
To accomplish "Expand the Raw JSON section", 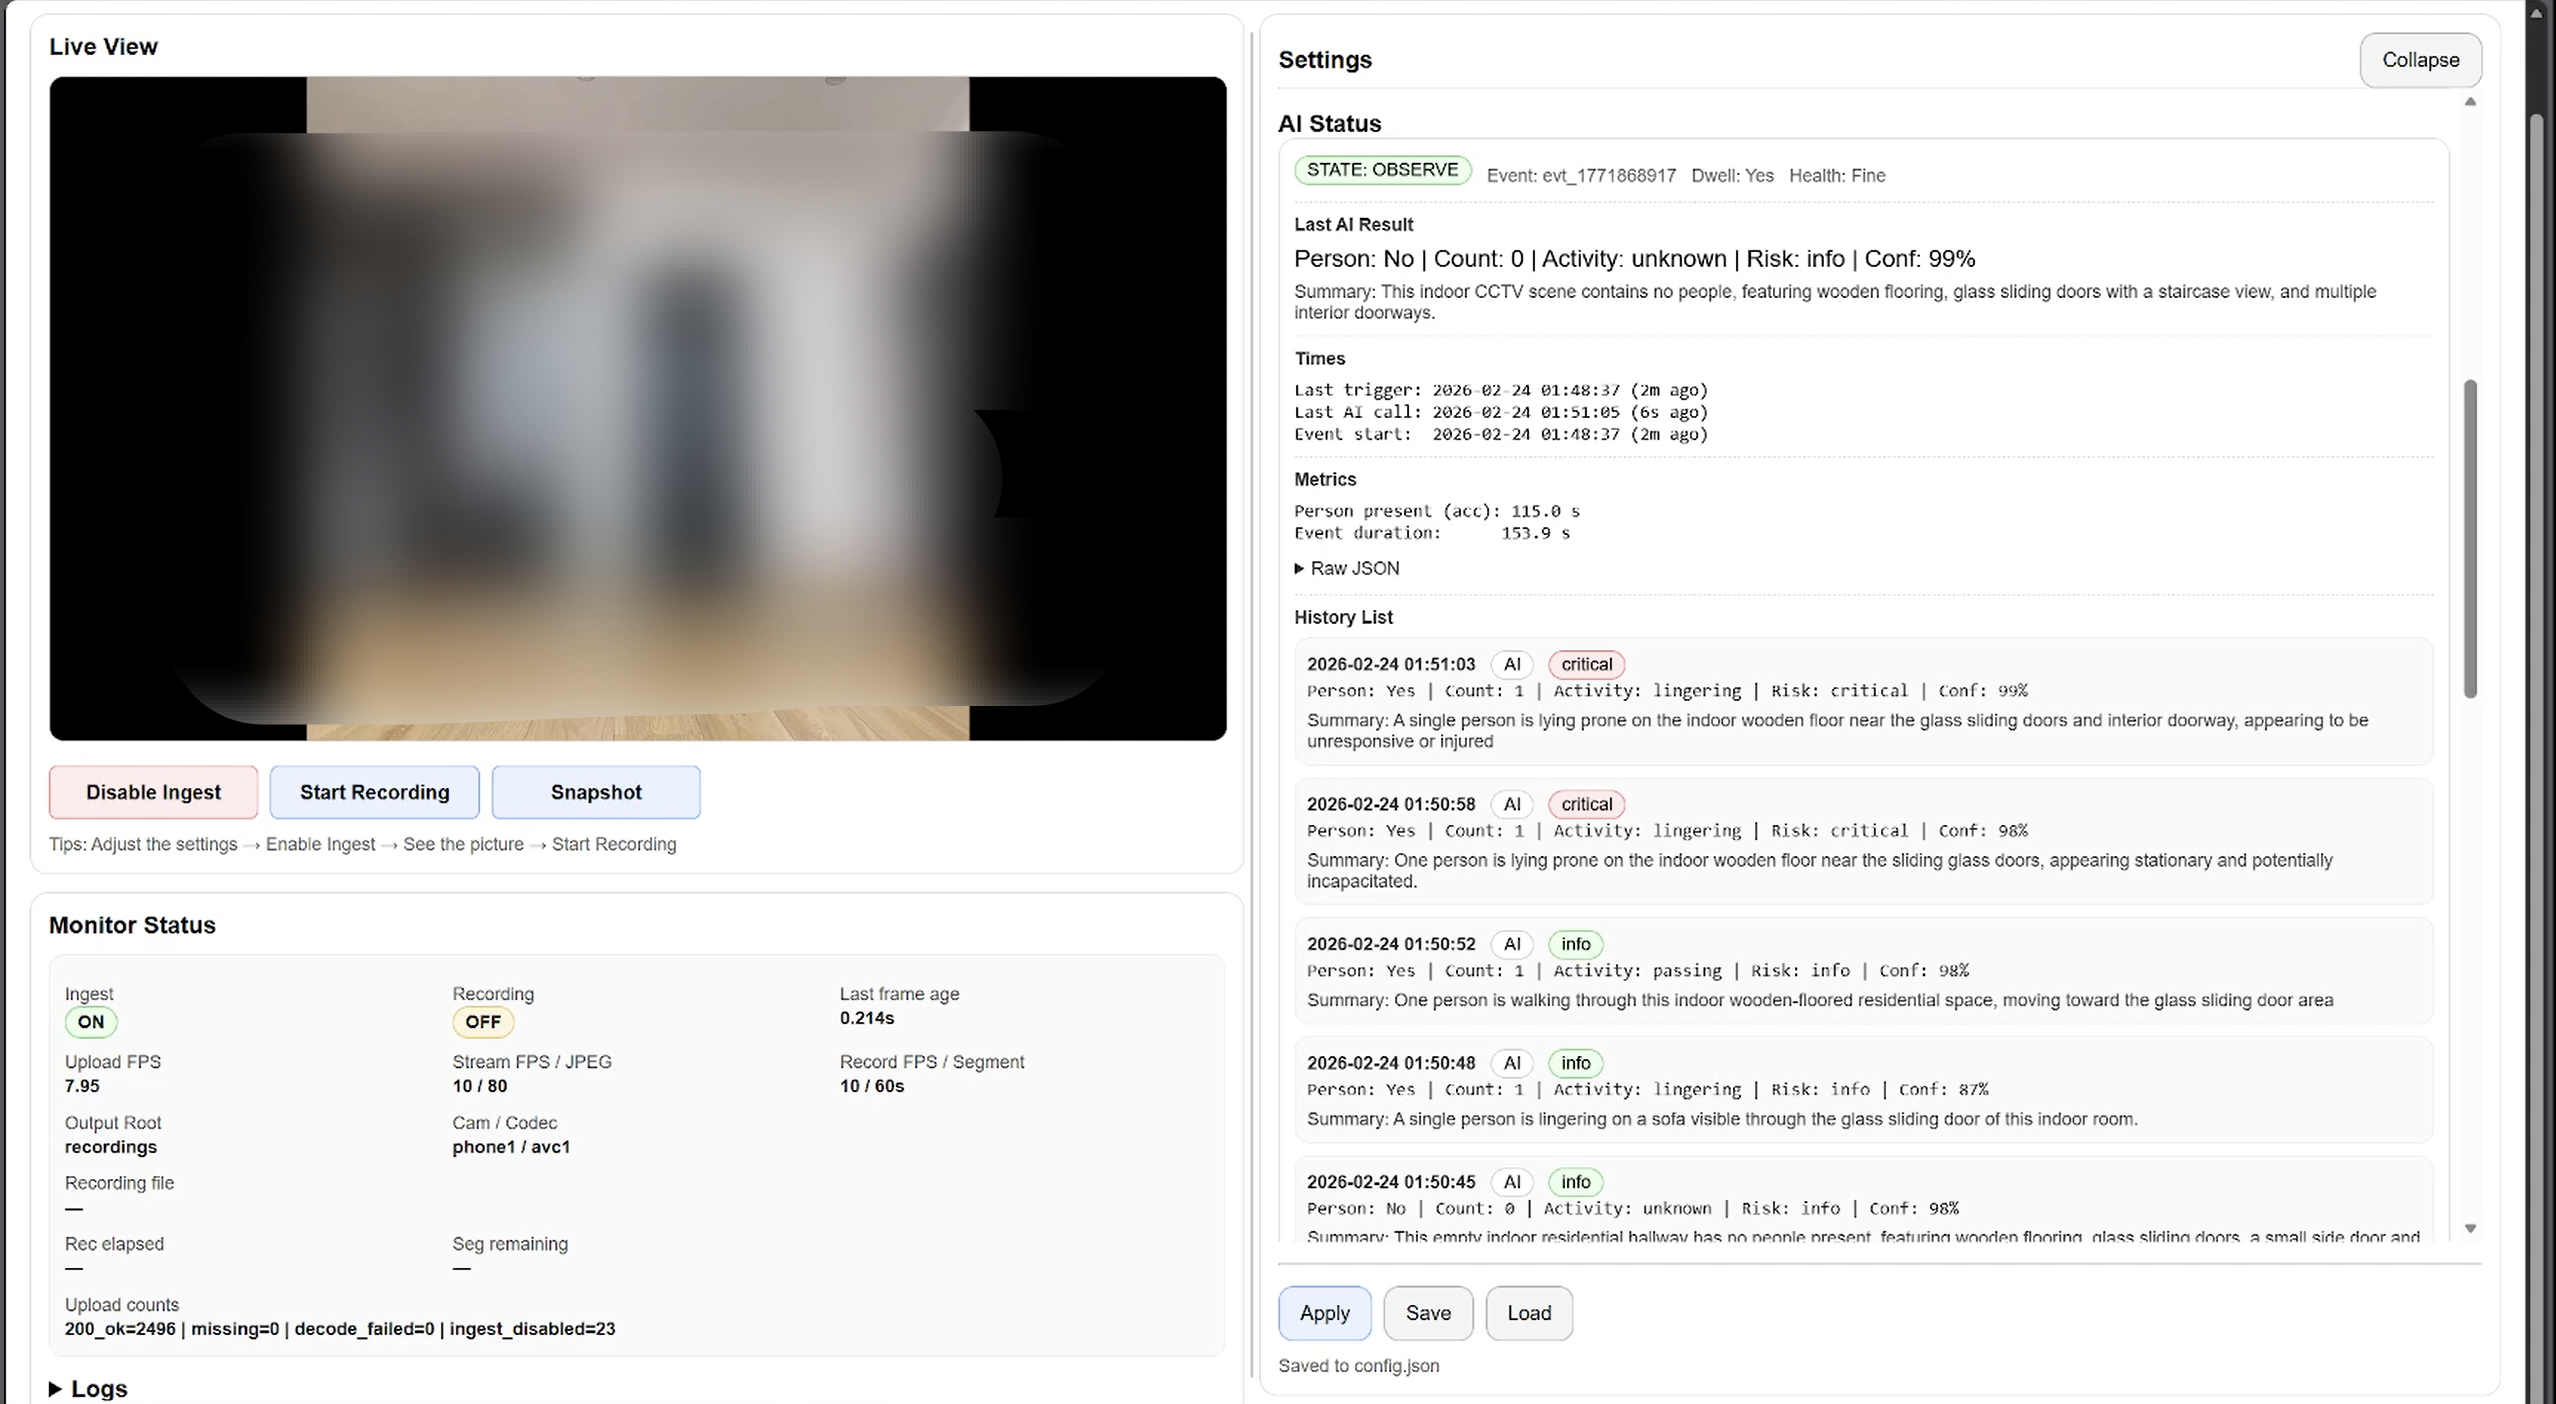I will coord(1346,567).
